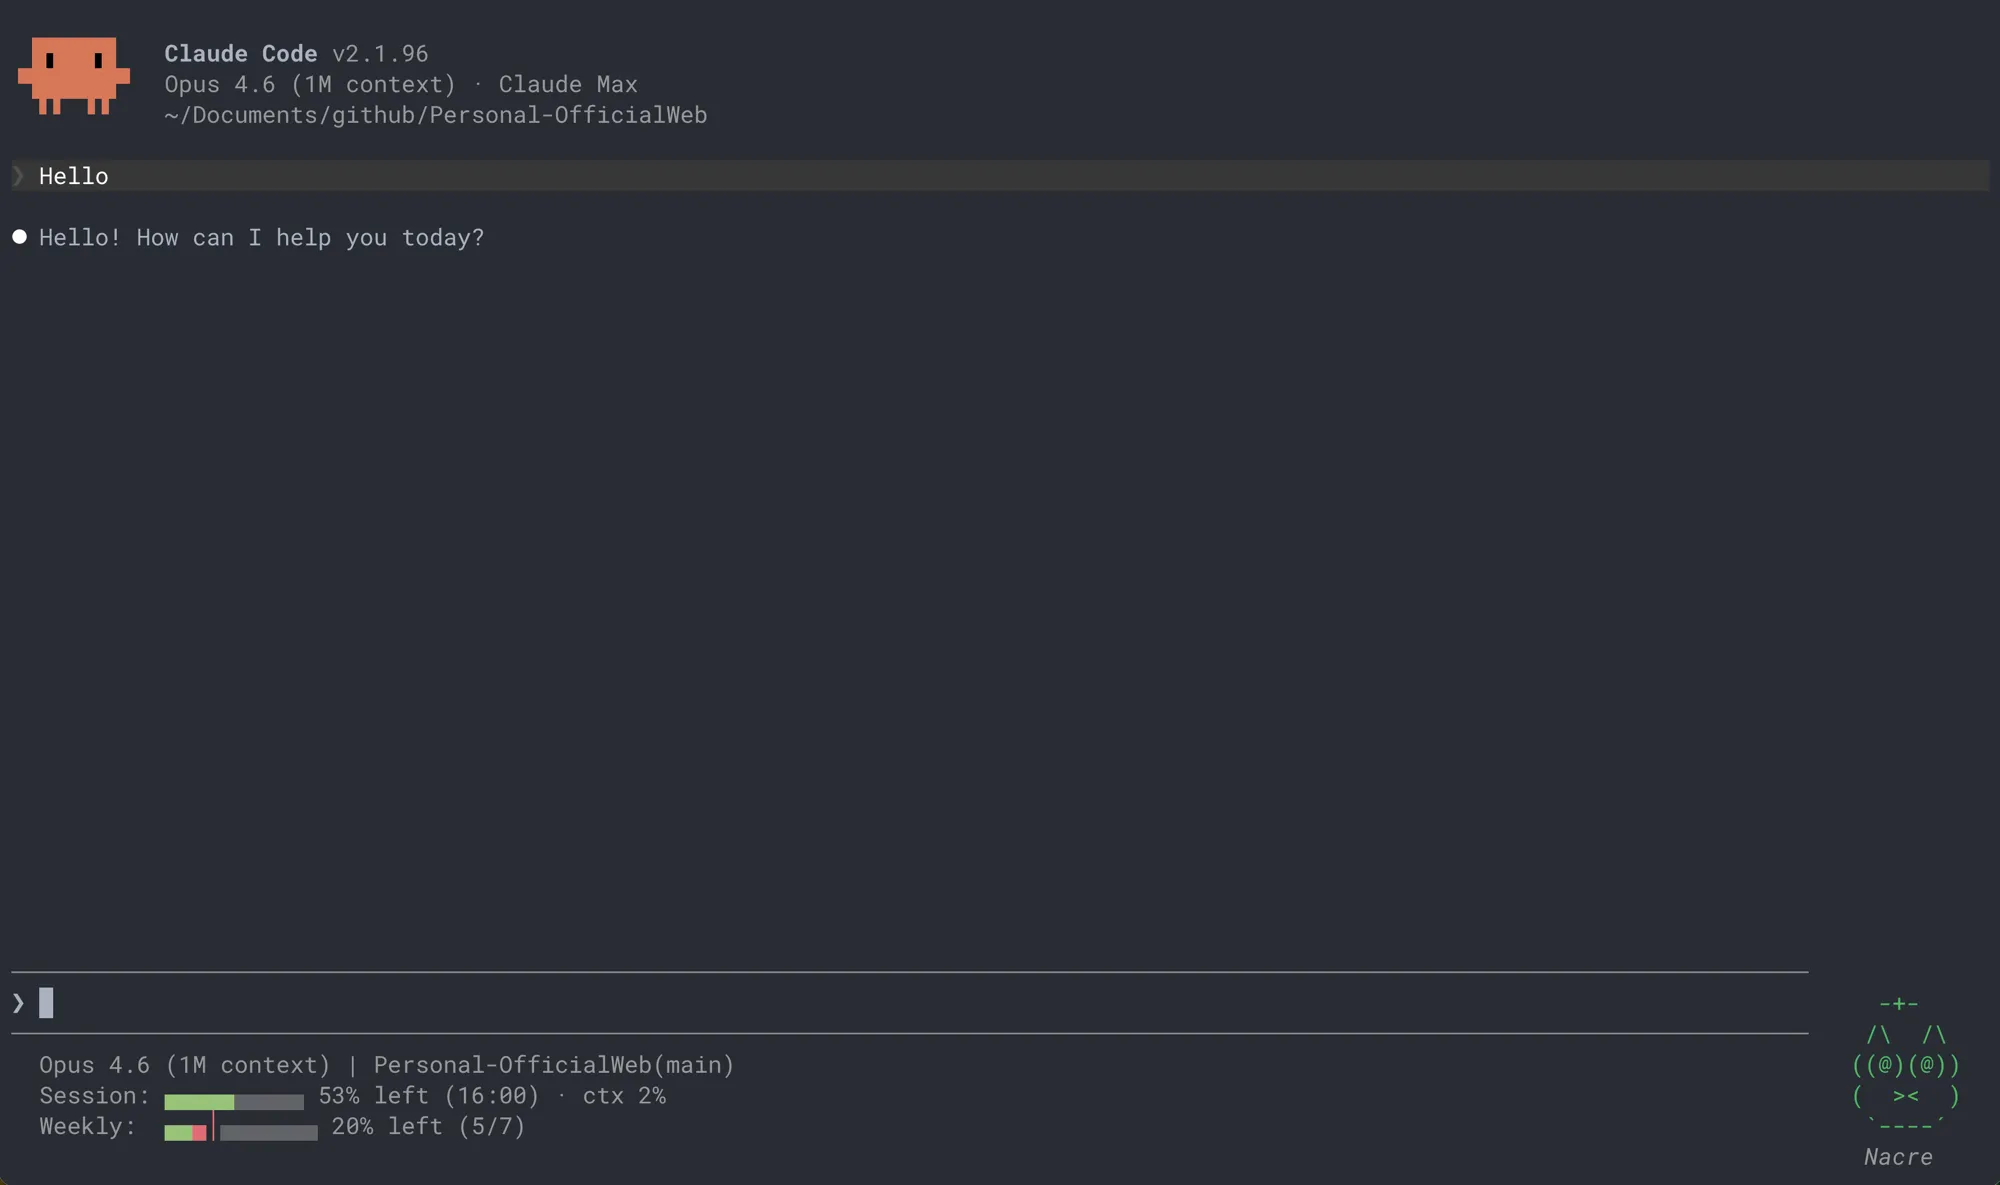2000x1185 pixels.
Task: Click the "Personal-OfficialWeb(main)" branch label
Action: click(554, 1065)
